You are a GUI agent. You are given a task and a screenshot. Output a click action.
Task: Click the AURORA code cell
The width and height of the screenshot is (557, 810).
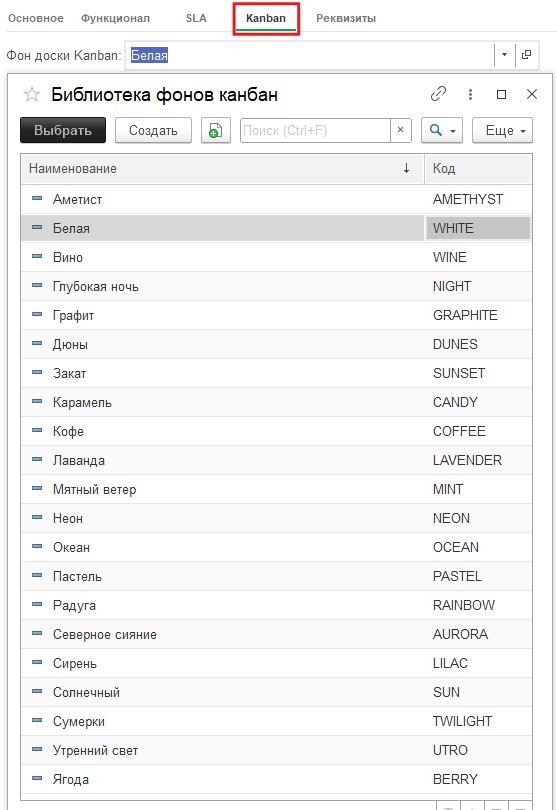click(478, 634)
